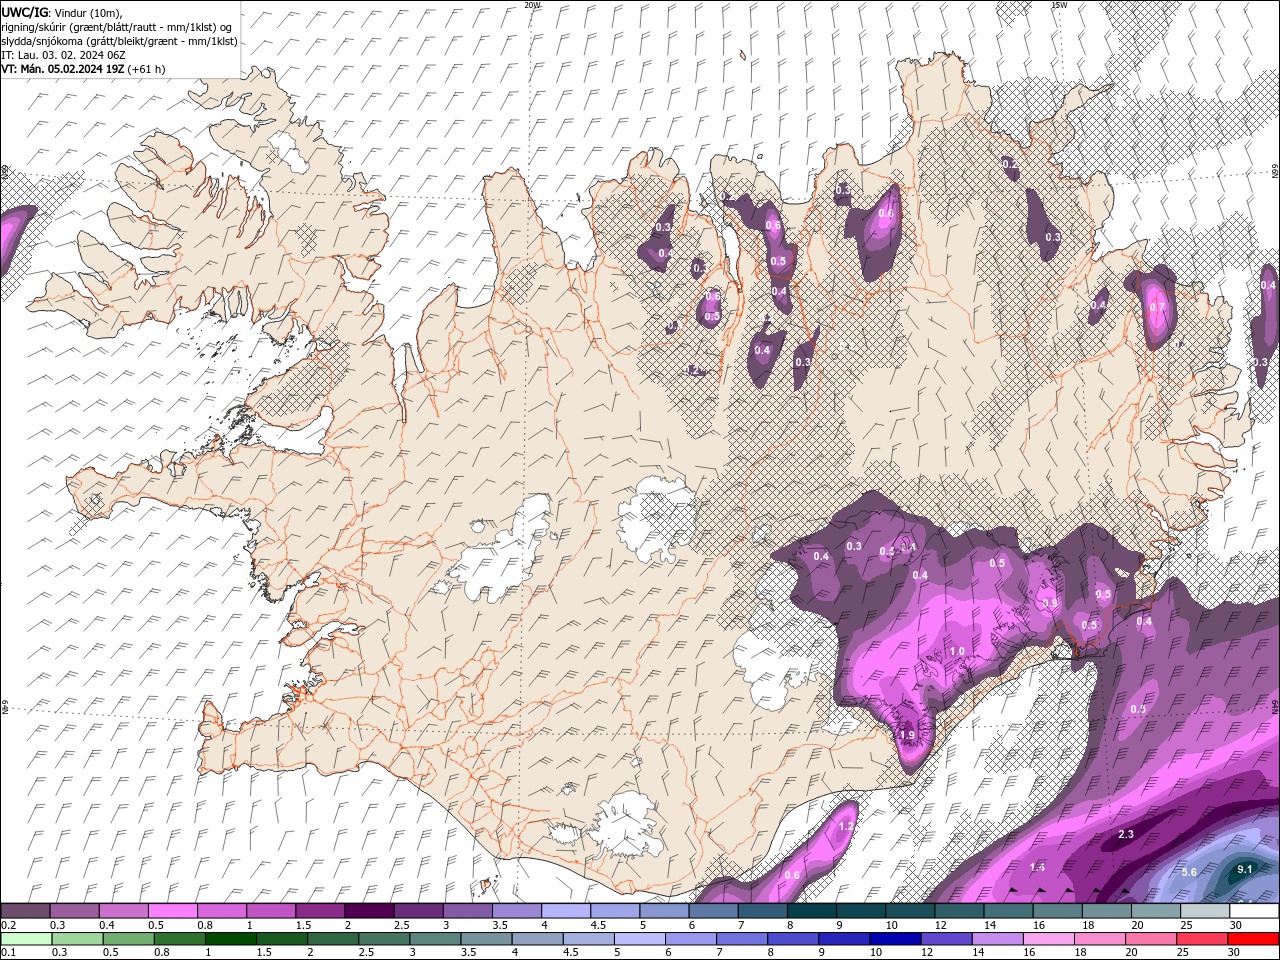Click the 9.1 precipitation value offshore
1280x960 pixels.
point(1245,869)
